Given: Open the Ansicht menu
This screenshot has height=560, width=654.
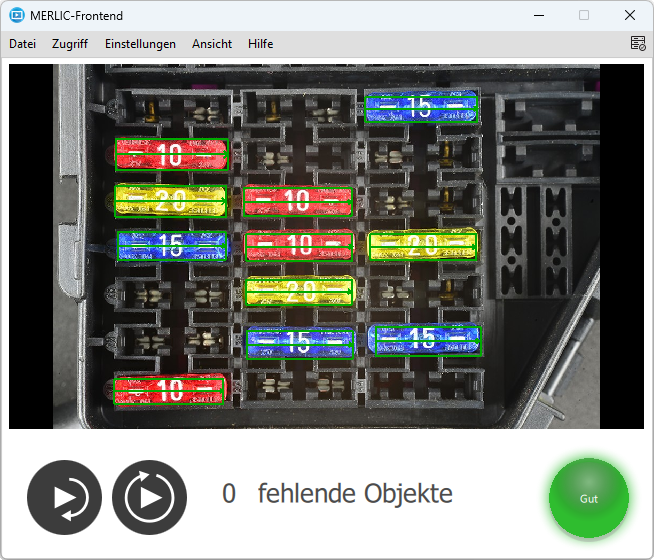Looking at the screenshot, I should click(x=212, y=44).
